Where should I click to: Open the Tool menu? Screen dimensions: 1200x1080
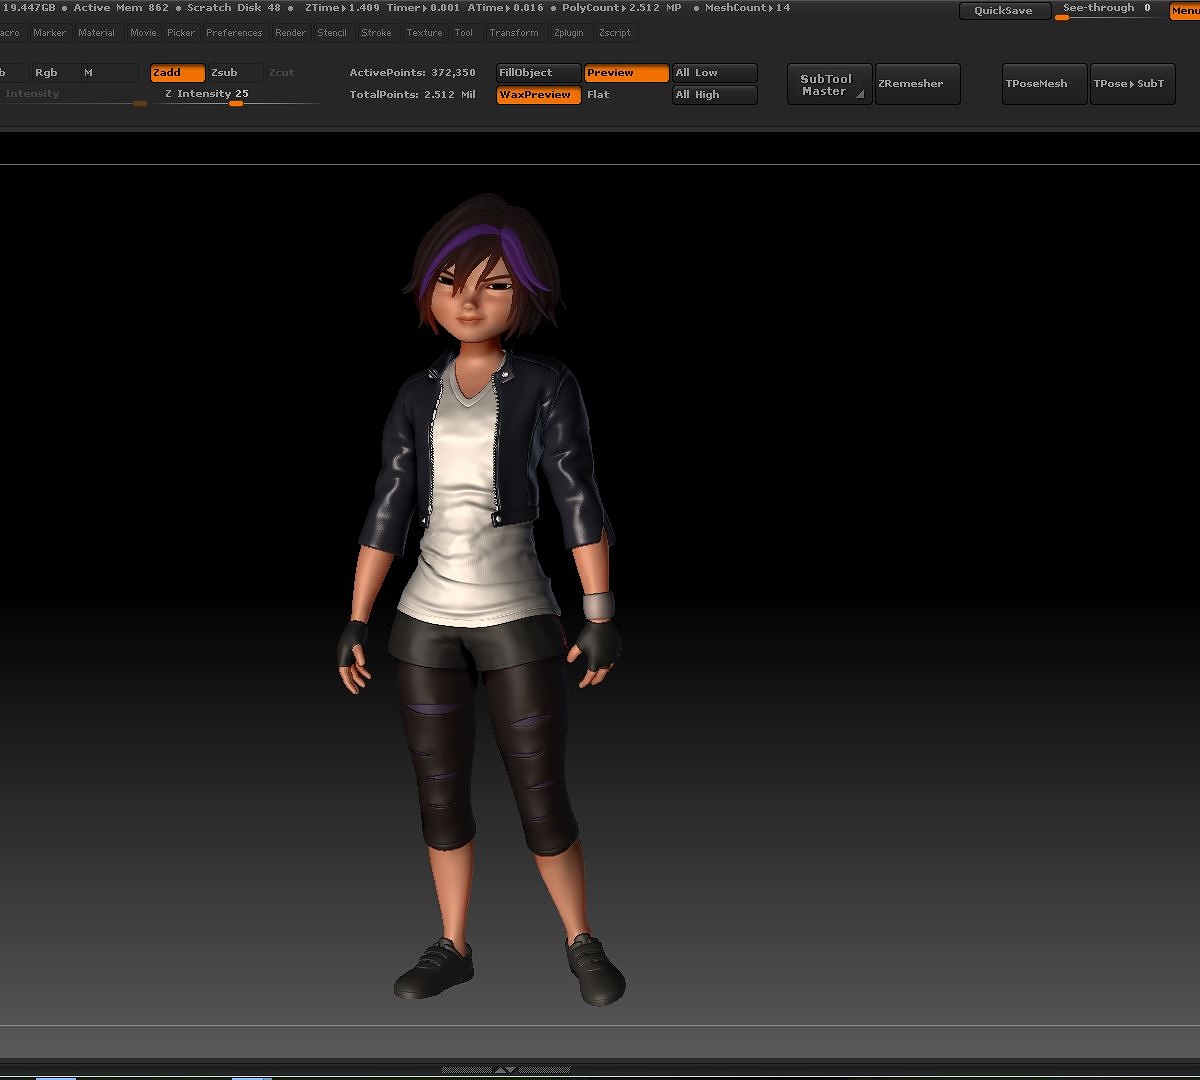463,33
